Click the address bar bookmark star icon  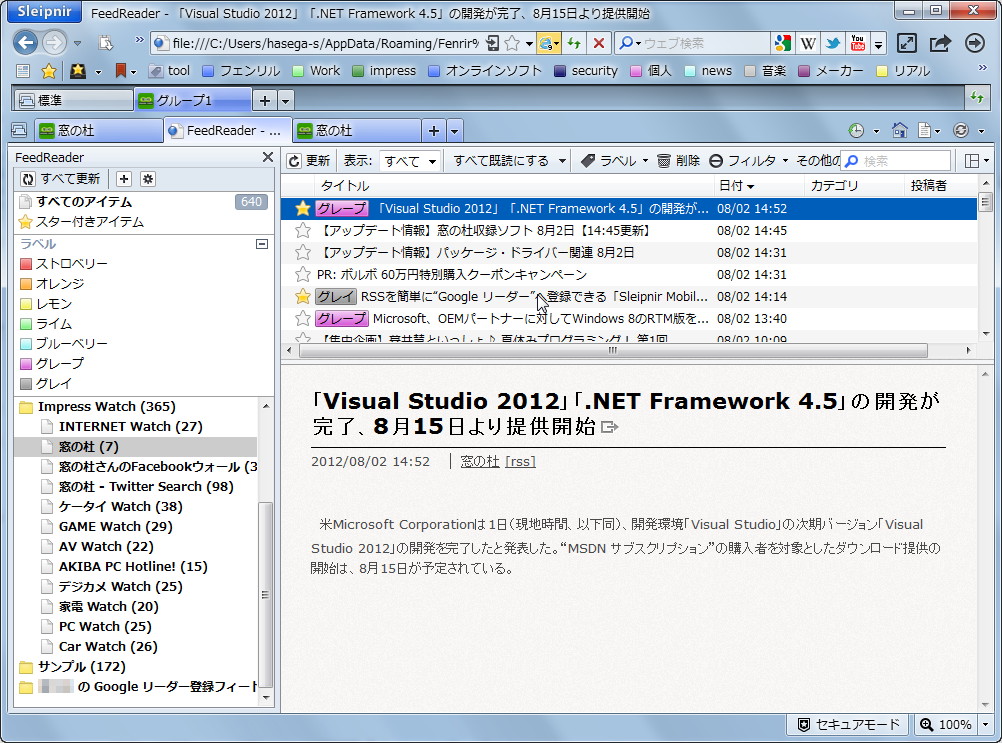512,43
